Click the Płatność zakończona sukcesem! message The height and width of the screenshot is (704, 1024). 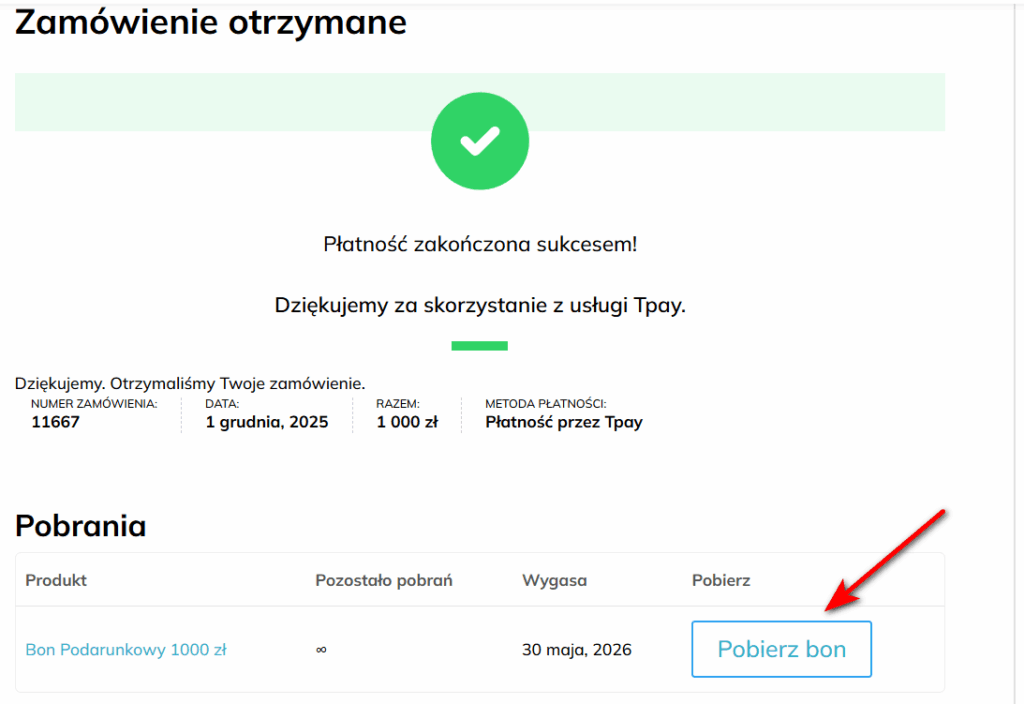pos(480,245)
